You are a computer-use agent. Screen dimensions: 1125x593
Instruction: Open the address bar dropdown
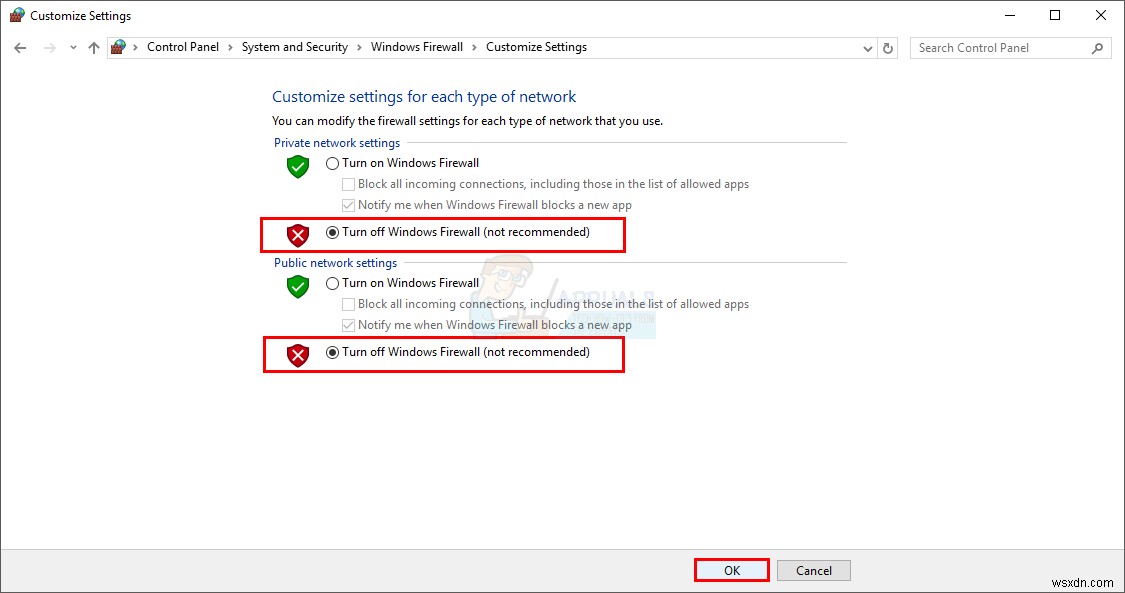click(867, 47)
